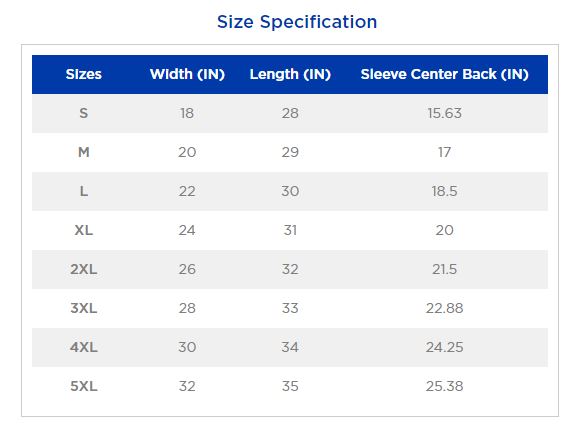Select the 24.25 sleeve value for 4XL
The width and height of the screenshot is (577, 448).
[445, 347]
